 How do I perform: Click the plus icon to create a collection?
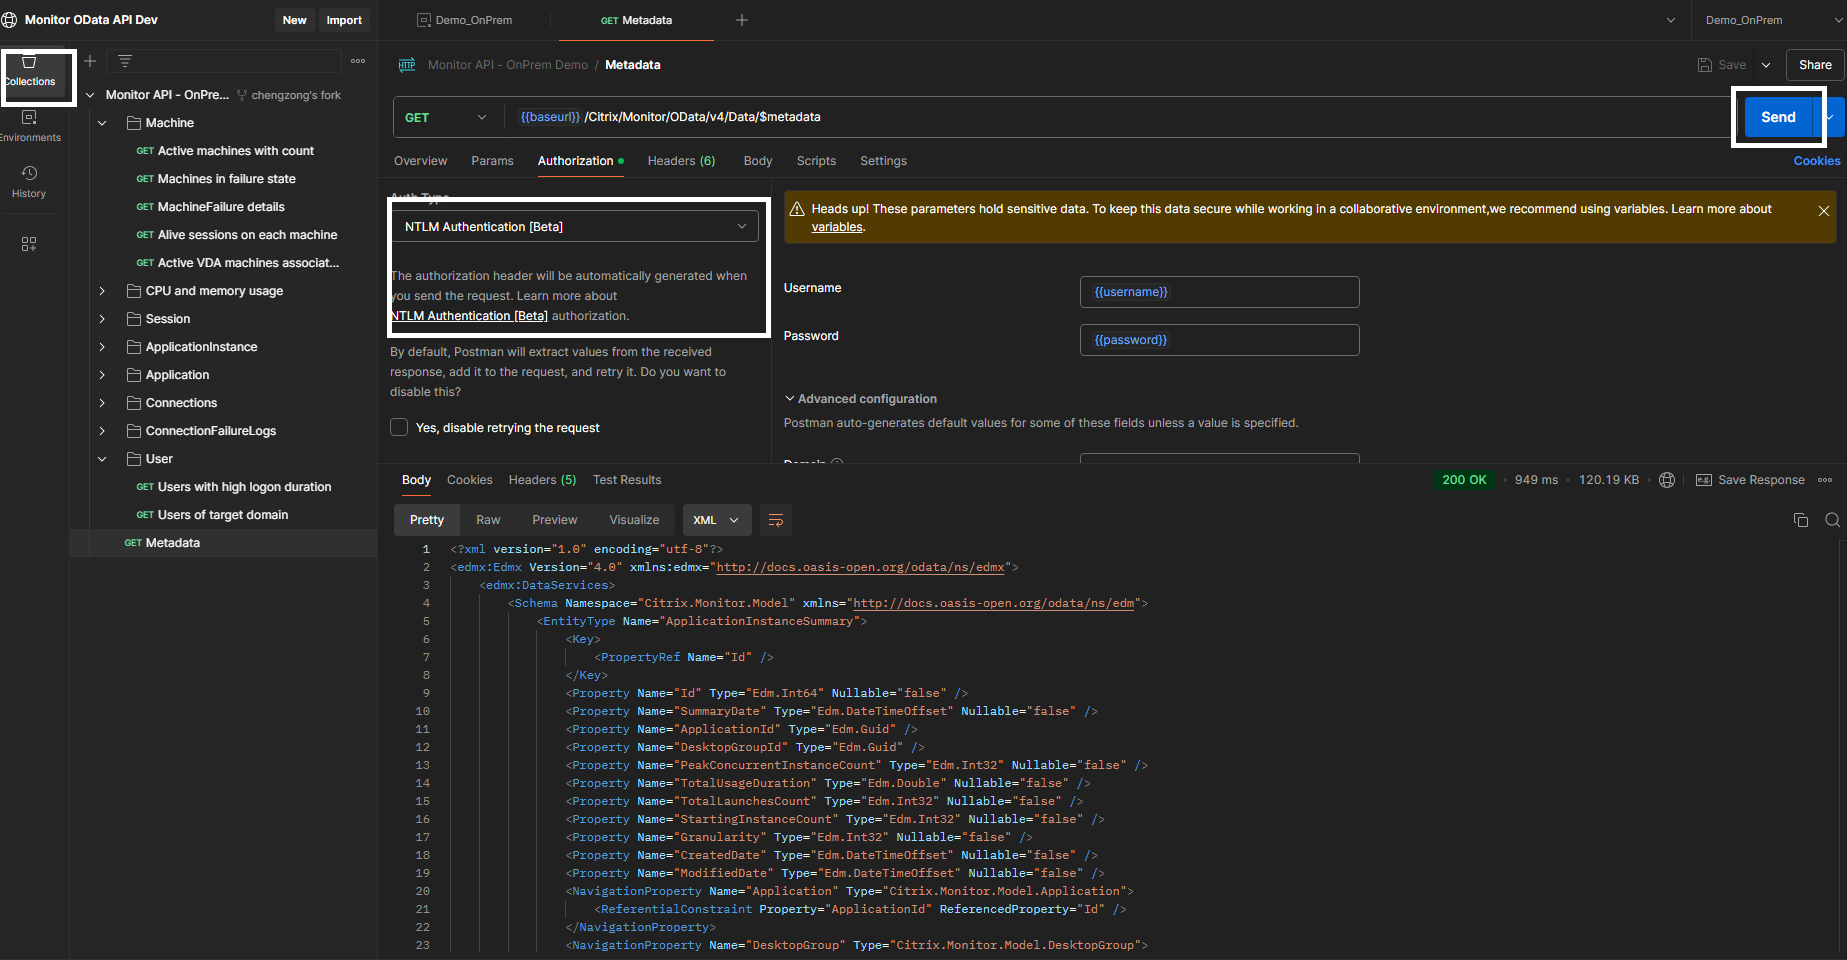coord(90,61)
